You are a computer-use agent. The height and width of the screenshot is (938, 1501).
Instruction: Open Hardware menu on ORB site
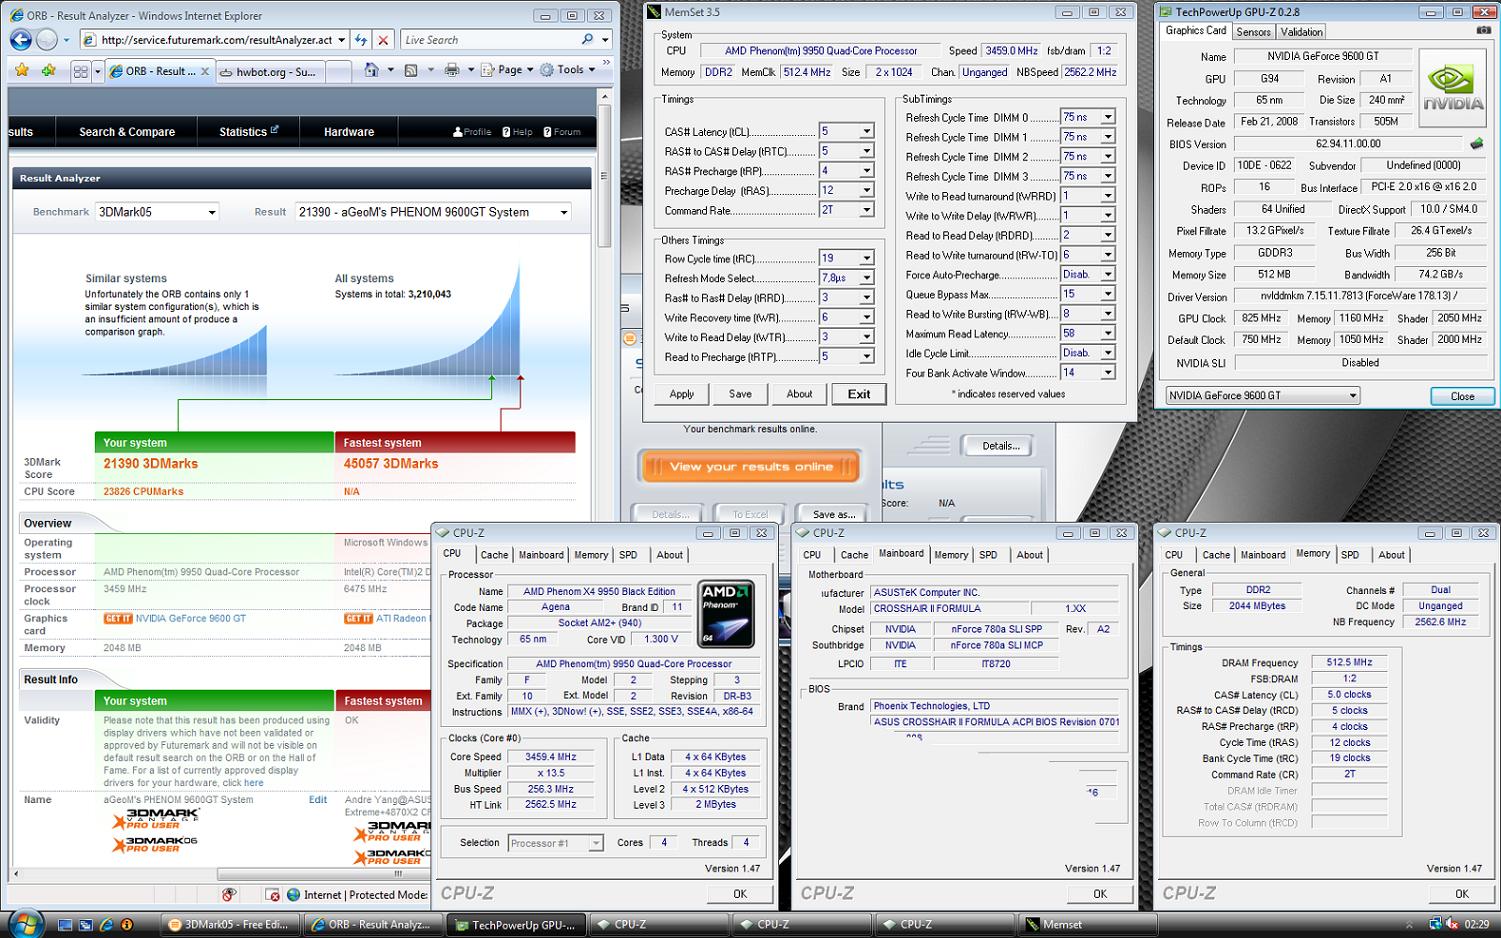pos(349,132)
